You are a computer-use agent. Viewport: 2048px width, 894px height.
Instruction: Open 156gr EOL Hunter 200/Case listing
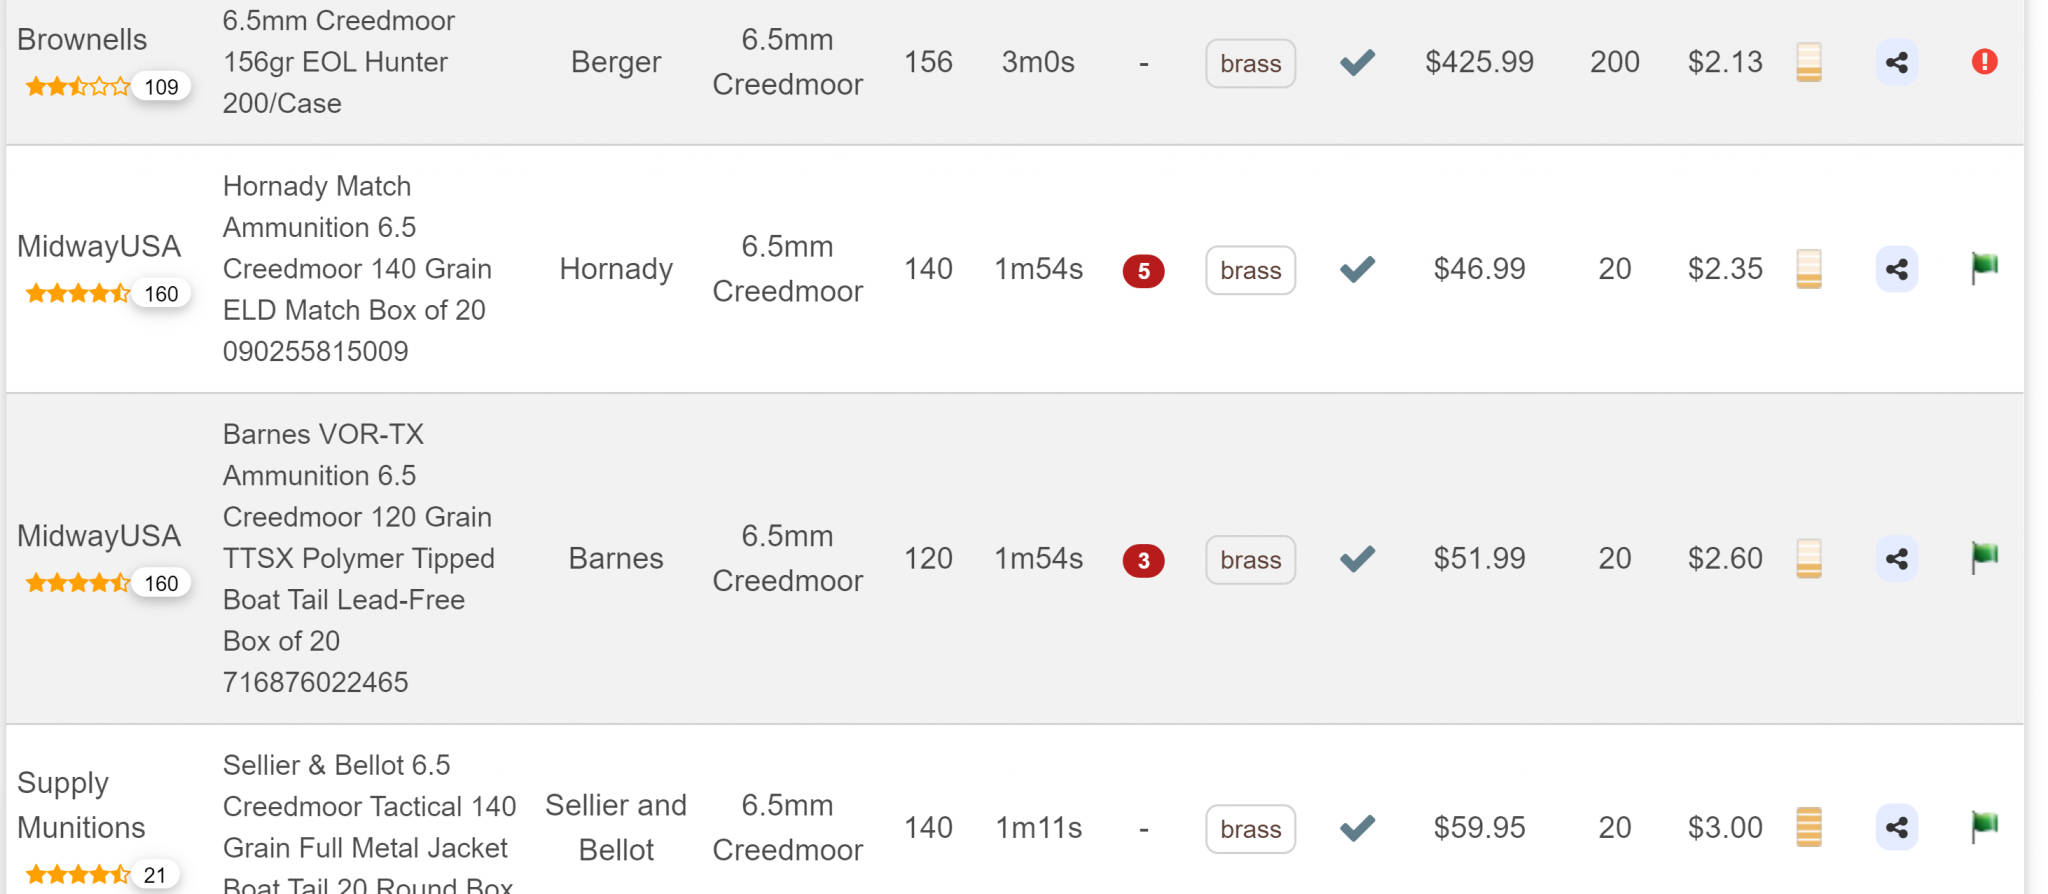(338, 62)
